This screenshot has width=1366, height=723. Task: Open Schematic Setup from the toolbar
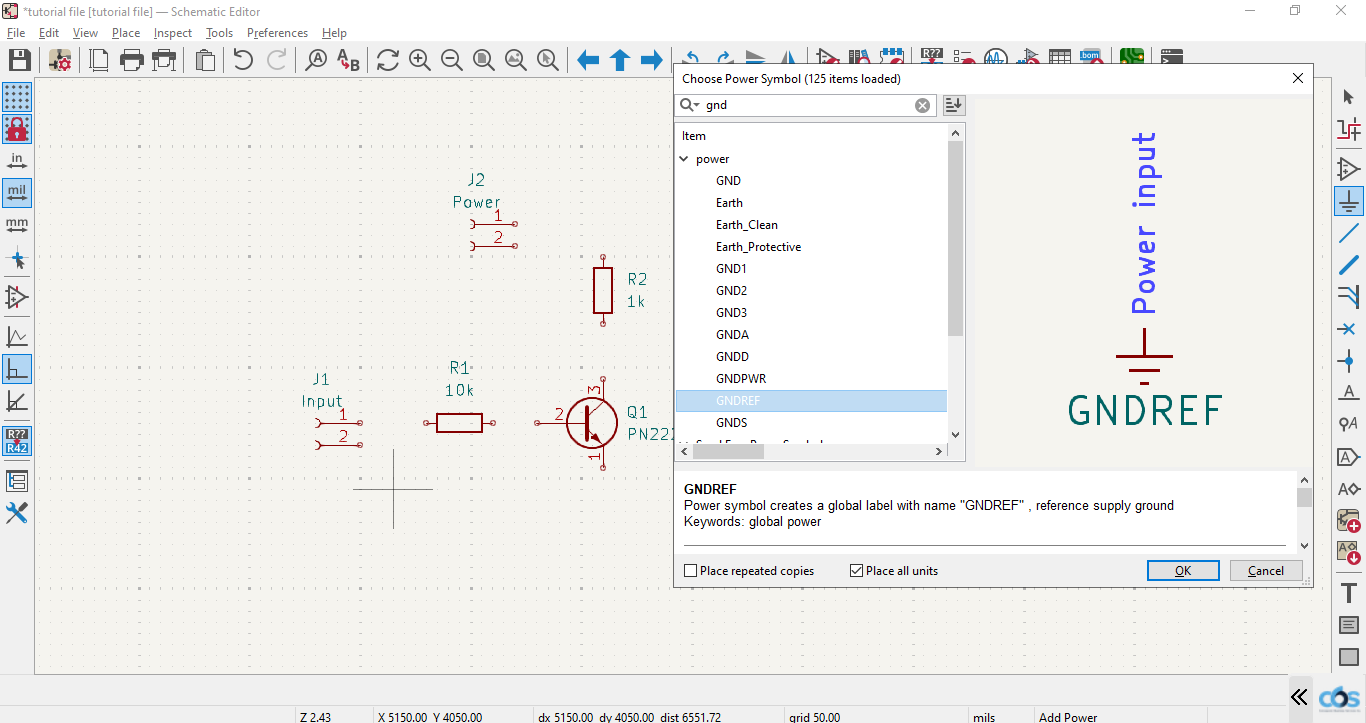[x=60, y=60]
